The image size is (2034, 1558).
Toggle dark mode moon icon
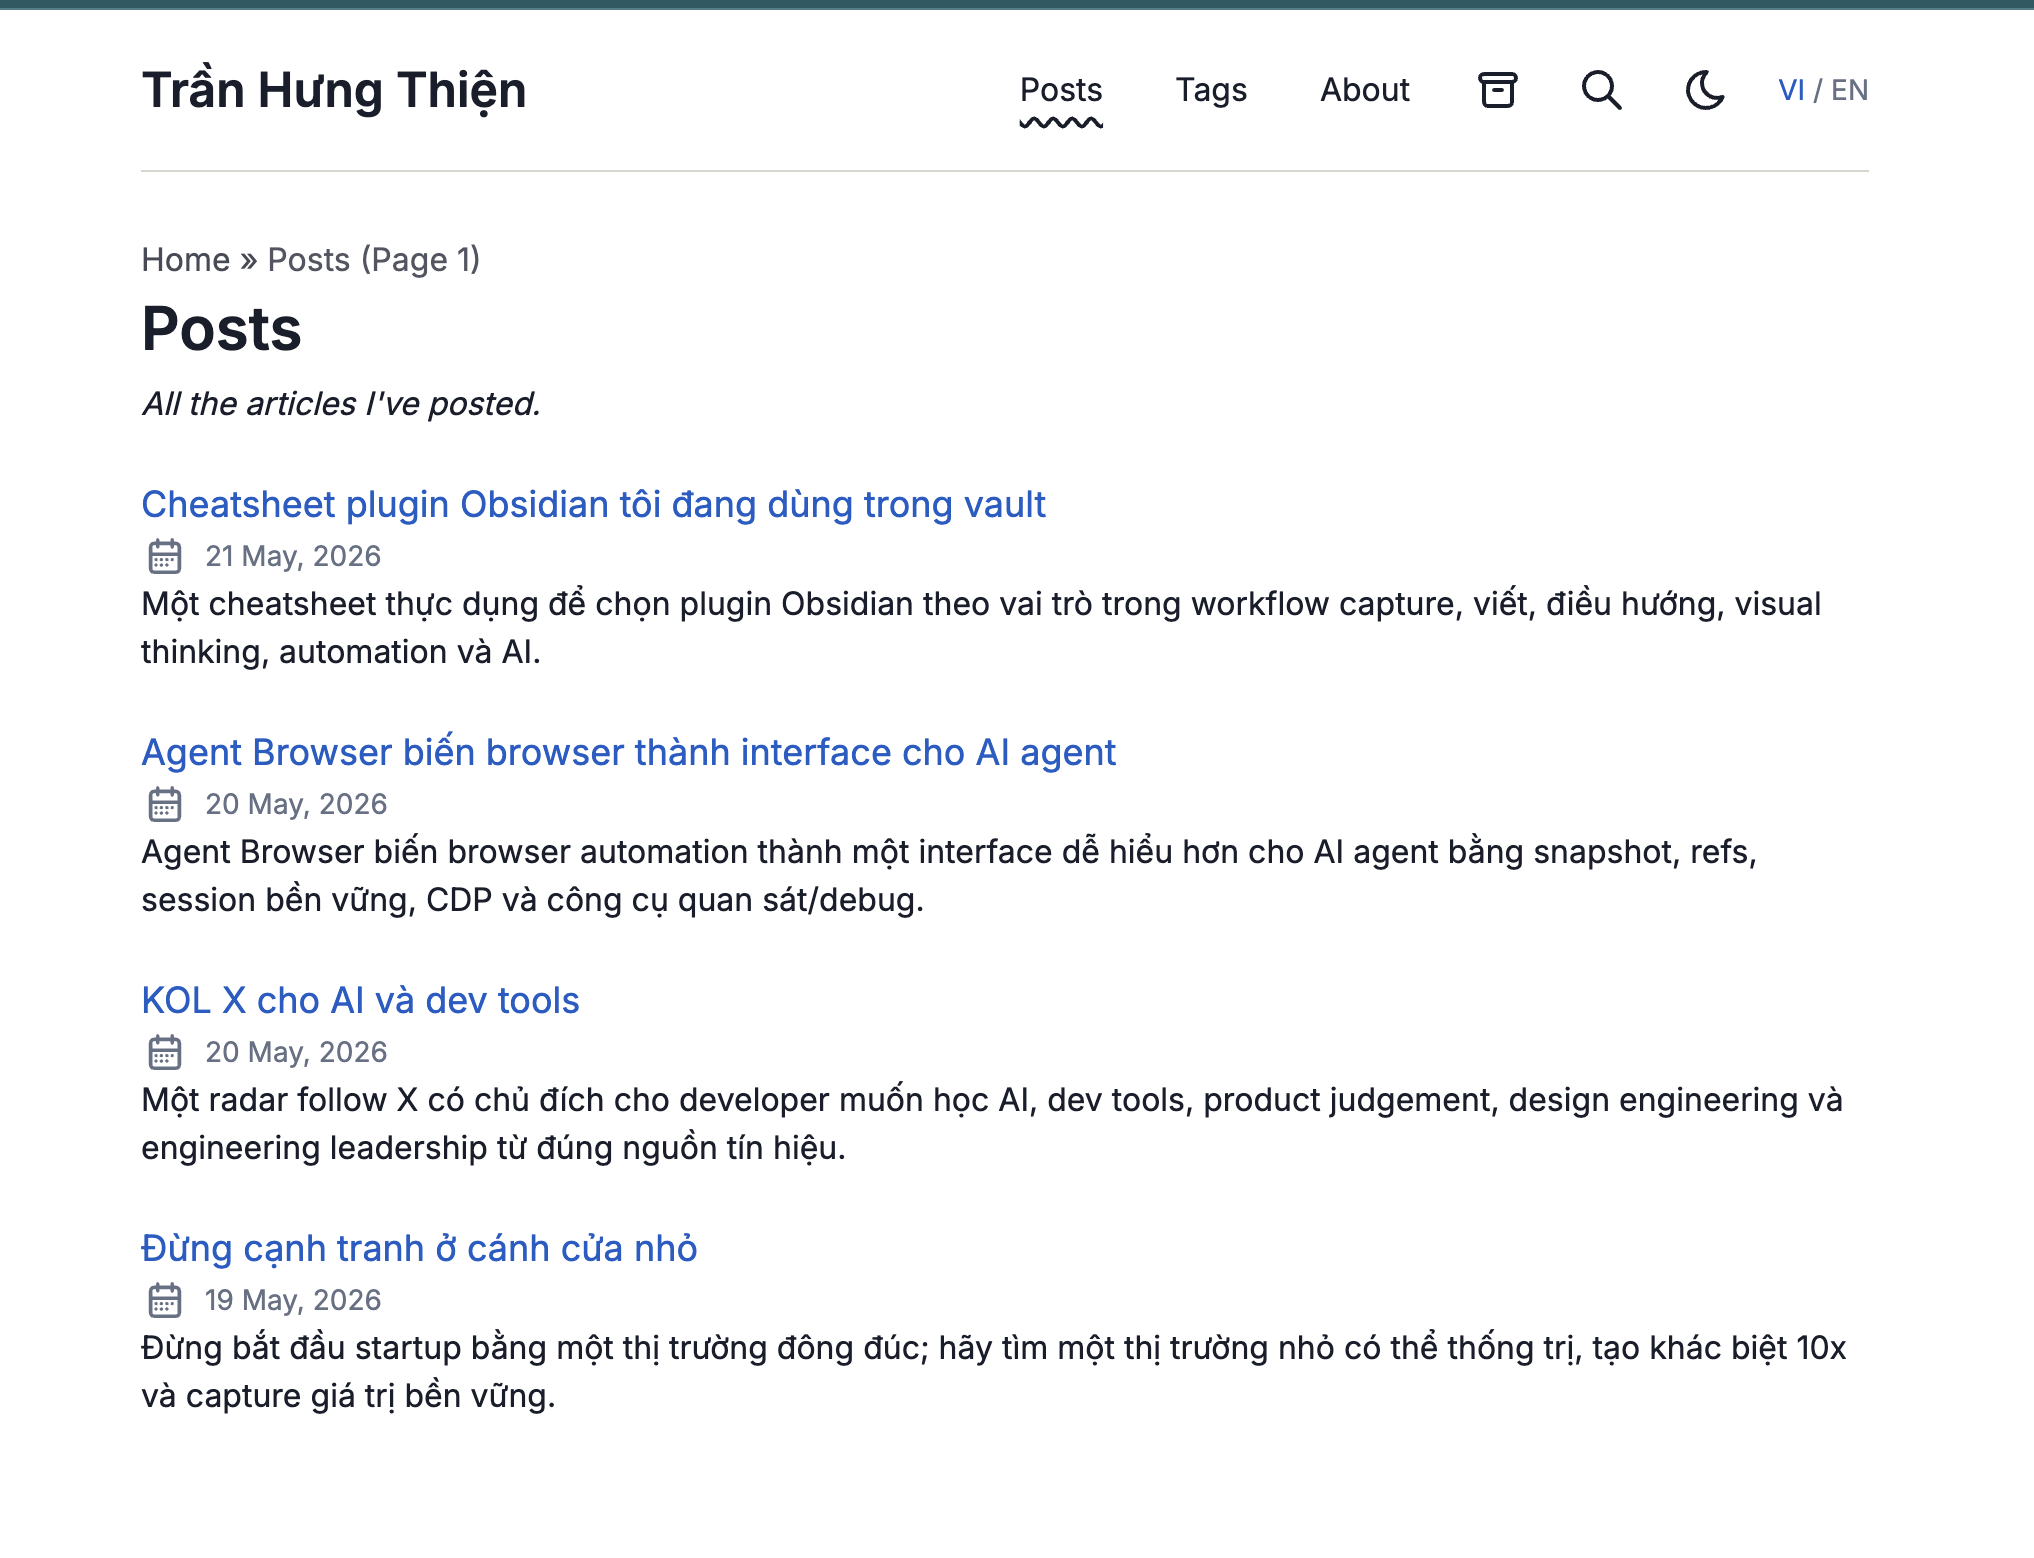tap(1705, 90)
